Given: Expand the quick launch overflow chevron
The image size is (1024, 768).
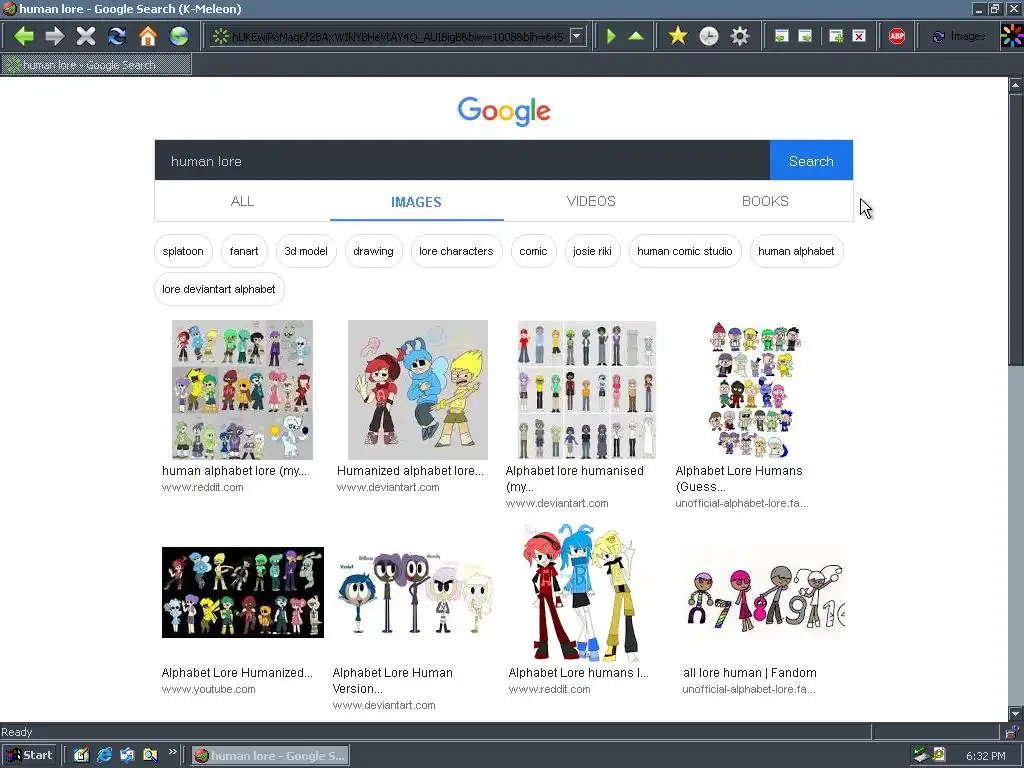Looking at the screenshot, I should [x=172, y=752].
